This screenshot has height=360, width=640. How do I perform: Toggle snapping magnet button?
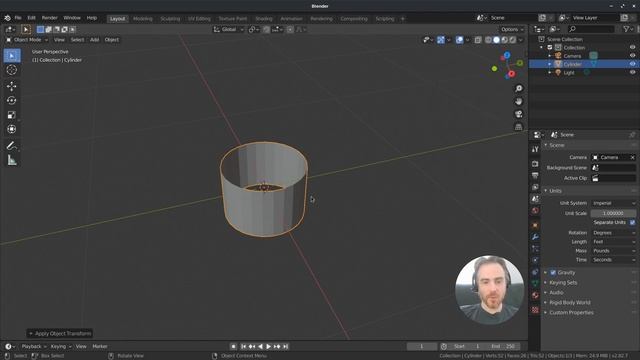(x=266, y=29)
